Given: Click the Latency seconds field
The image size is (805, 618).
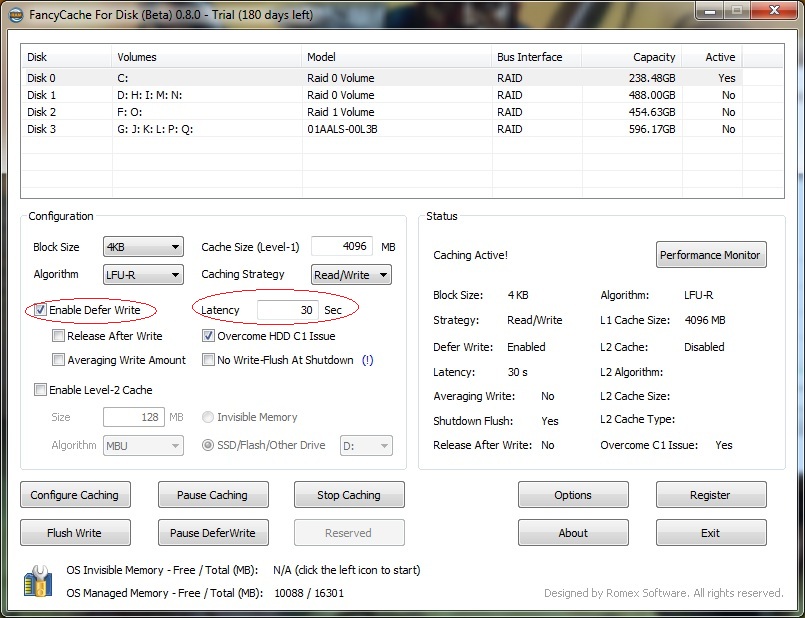Looking at the screenshot, I should pyautogui.click(x=288, y=310).
